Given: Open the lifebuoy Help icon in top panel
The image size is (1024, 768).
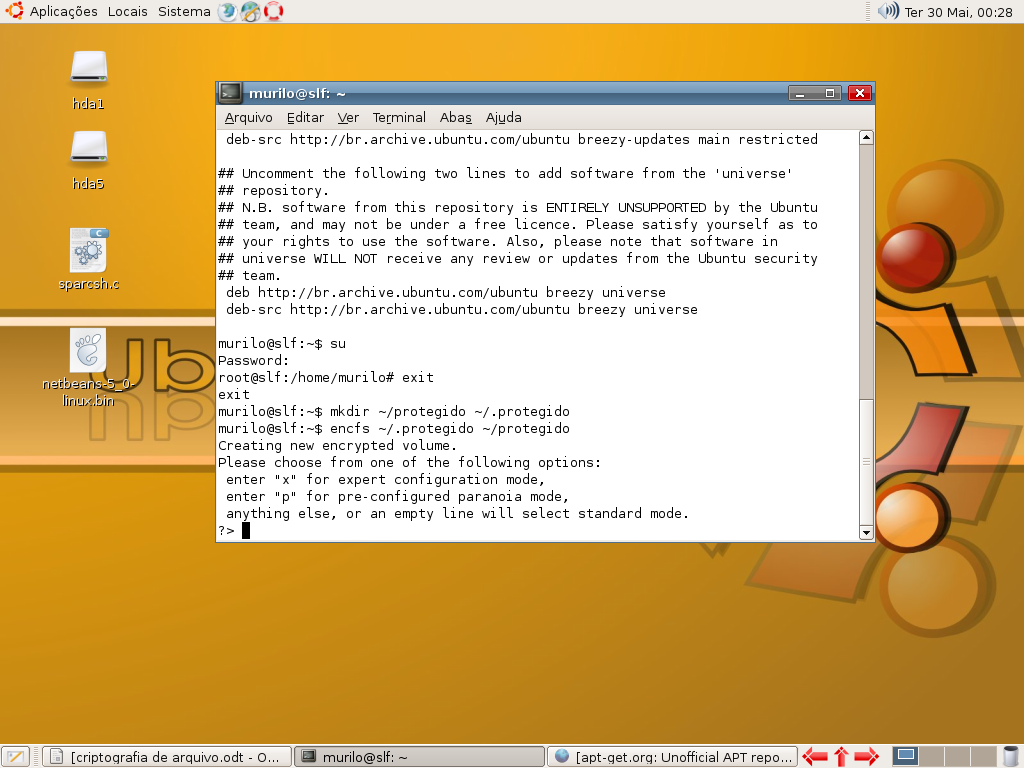Looking at the screenshot, I should [273, 11].
